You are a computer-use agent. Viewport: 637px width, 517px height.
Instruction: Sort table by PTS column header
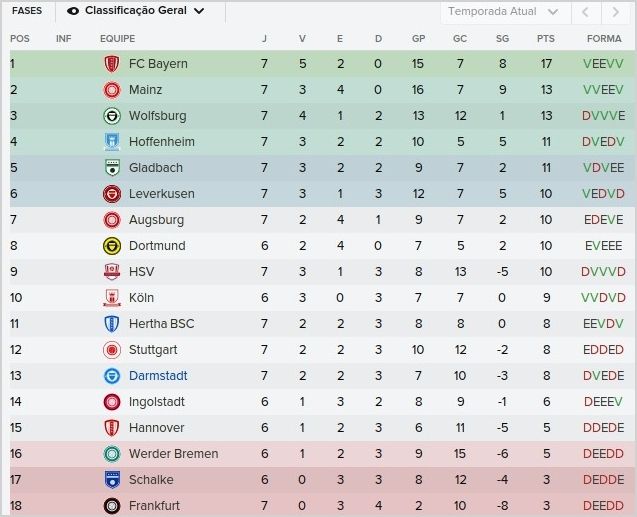click(546, 39)
